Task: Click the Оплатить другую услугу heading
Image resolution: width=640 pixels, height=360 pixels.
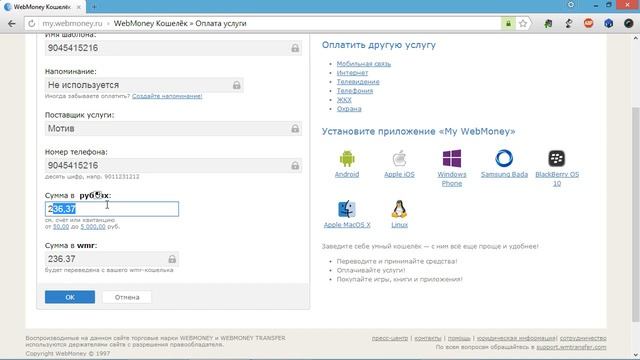Action: point(378,45)
